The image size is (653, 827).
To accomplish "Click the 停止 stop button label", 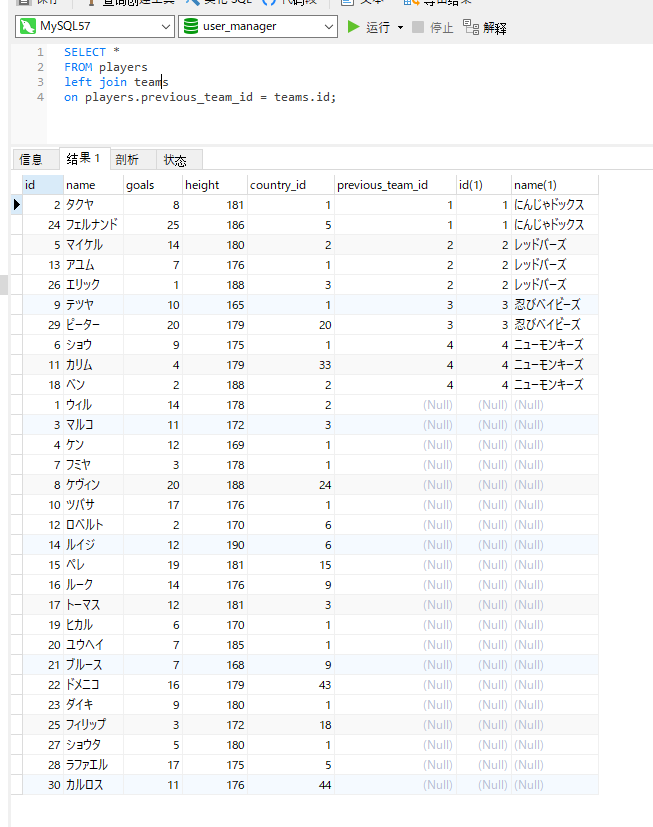I will click(x=441, y=27).
